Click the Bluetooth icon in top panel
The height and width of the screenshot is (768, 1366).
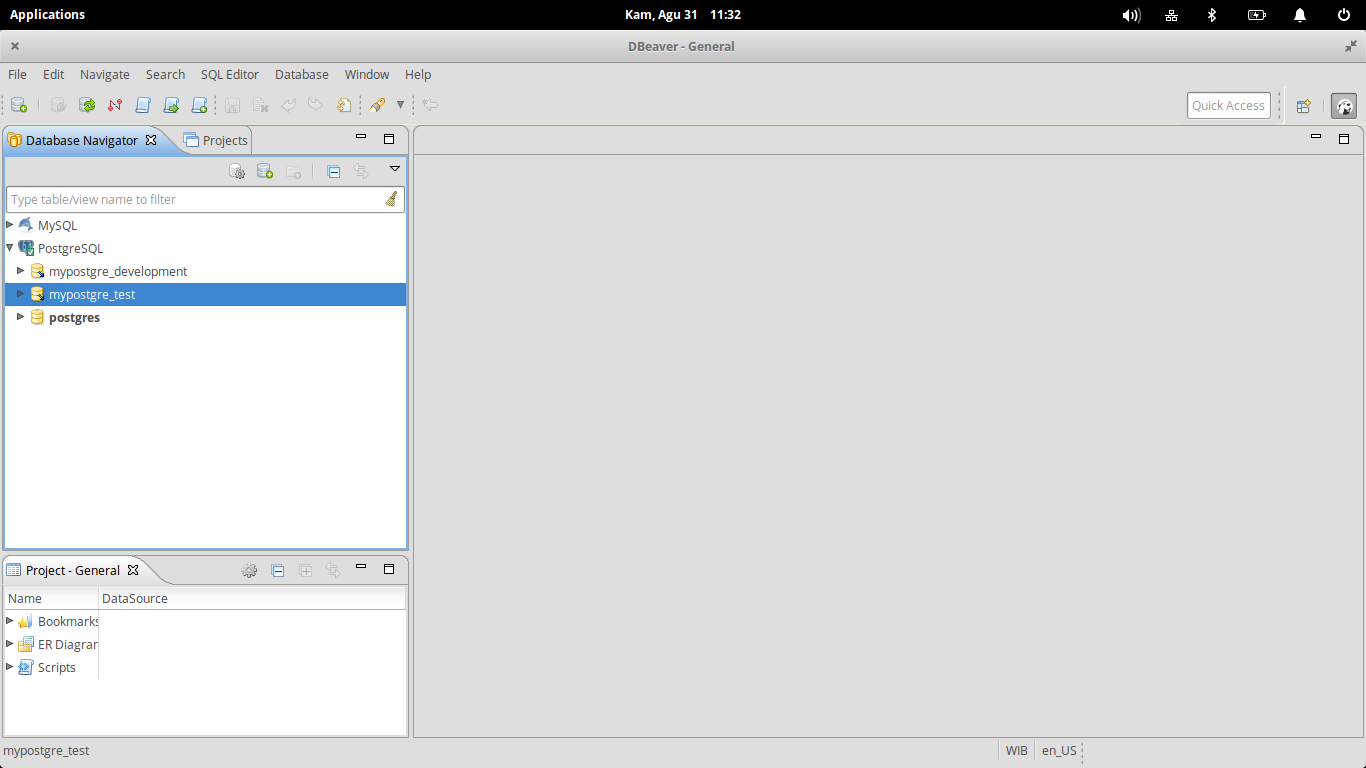[x=1212, y=15]
